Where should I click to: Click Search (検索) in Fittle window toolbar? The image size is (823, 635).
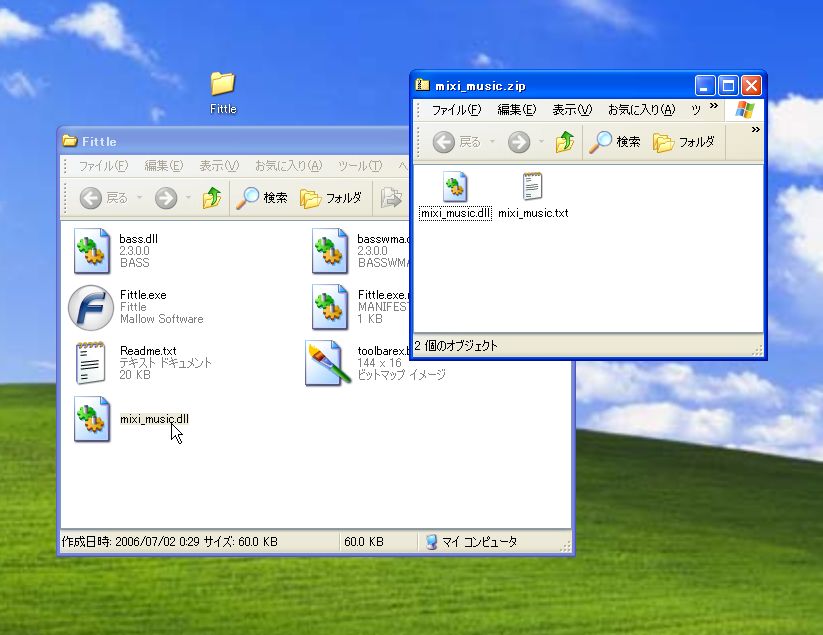[262, 198]
